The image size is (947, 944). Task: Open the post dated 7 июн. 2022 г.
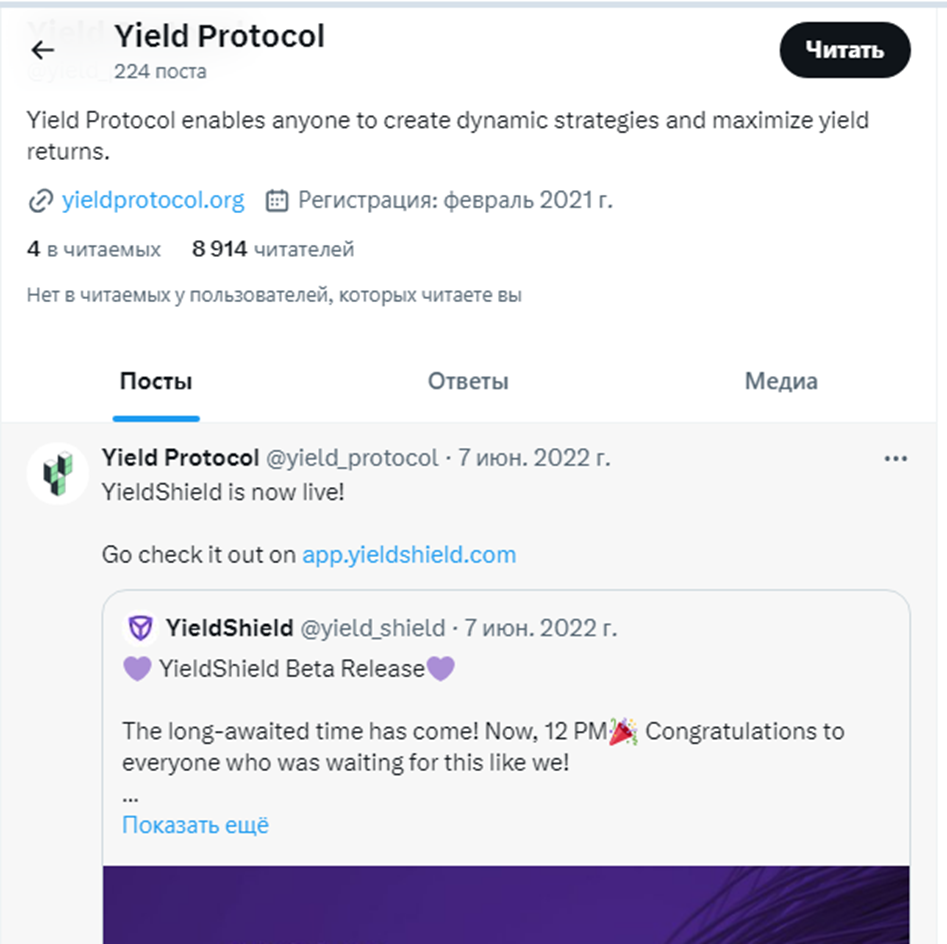tap(534, 458)
